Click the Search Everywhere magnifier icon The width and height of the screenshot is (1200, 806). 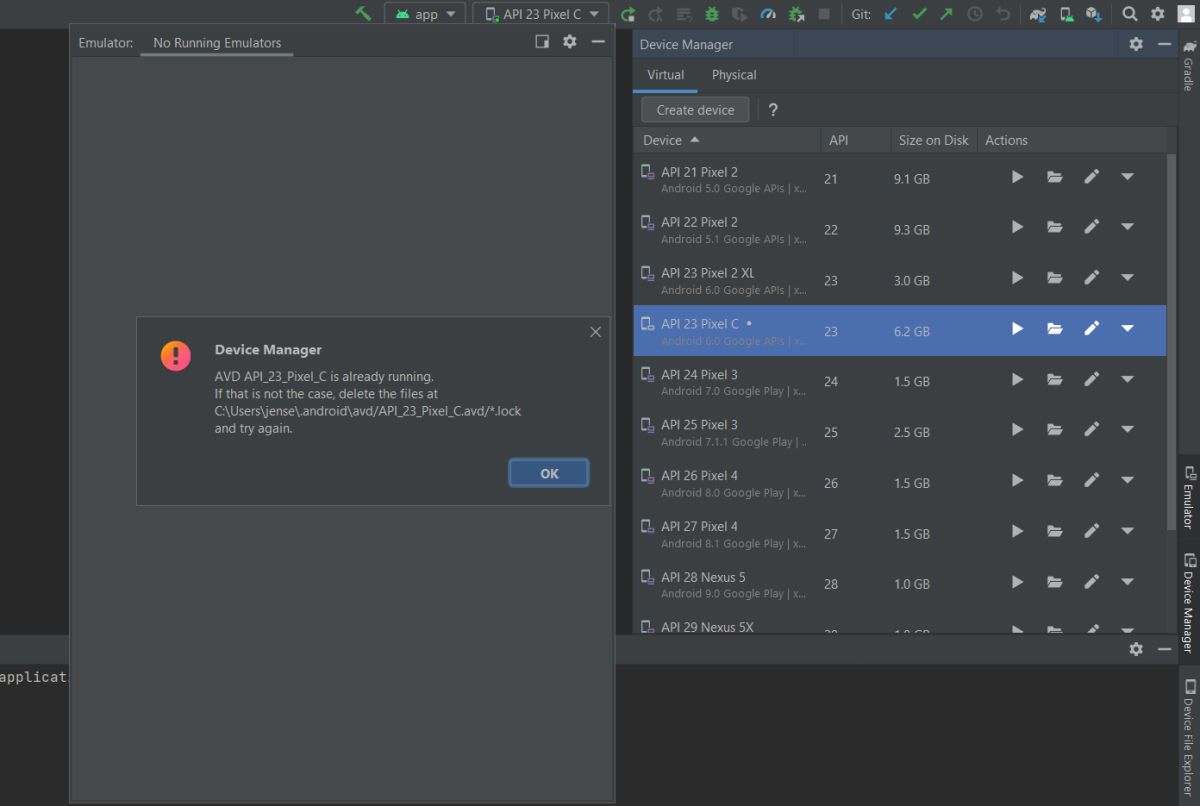(1130, 14)
